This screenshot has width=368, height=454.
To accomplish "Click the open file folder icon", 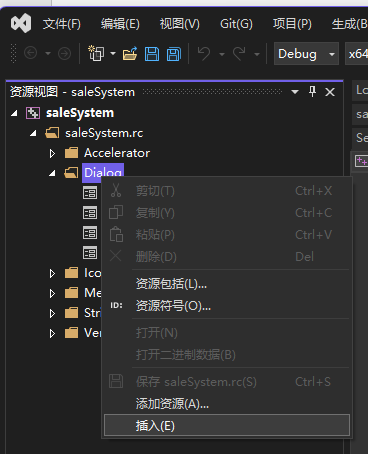I will [130, 53].
